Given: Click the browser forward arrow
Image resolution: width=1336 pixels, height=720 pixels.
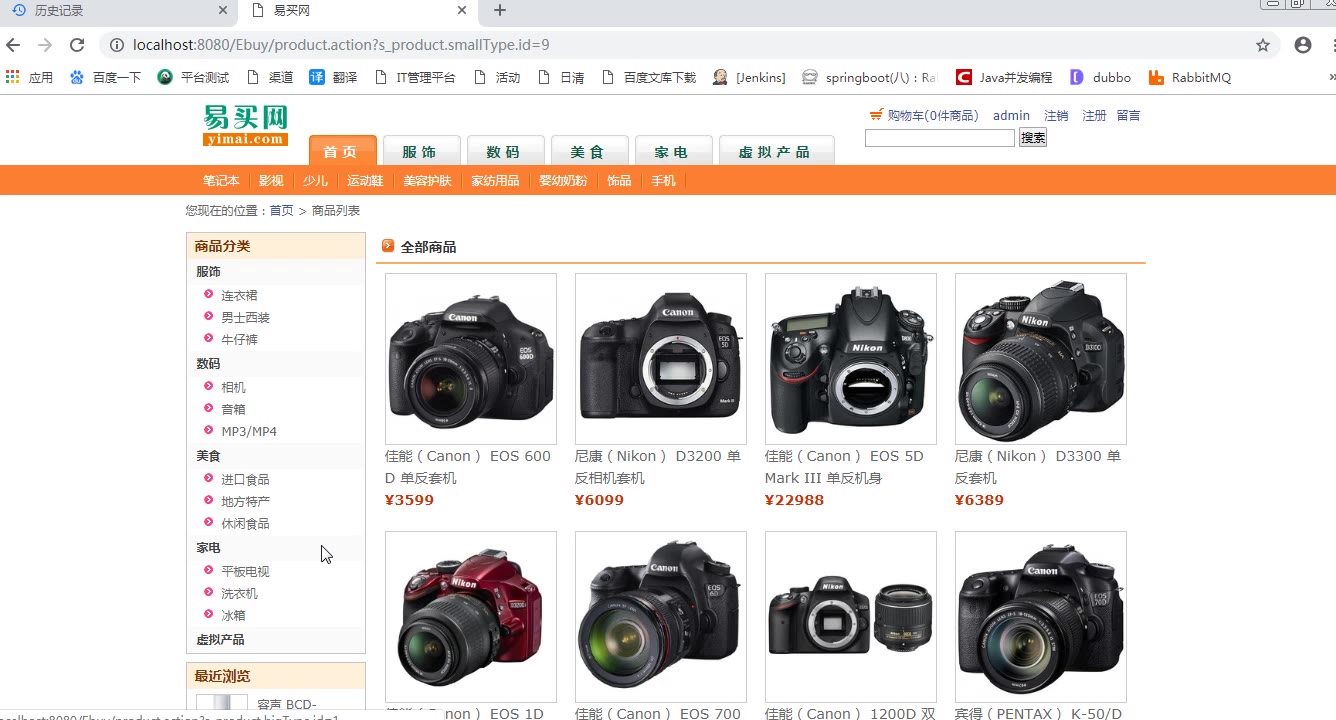Looking at the screenshot, I should [45, 45].
